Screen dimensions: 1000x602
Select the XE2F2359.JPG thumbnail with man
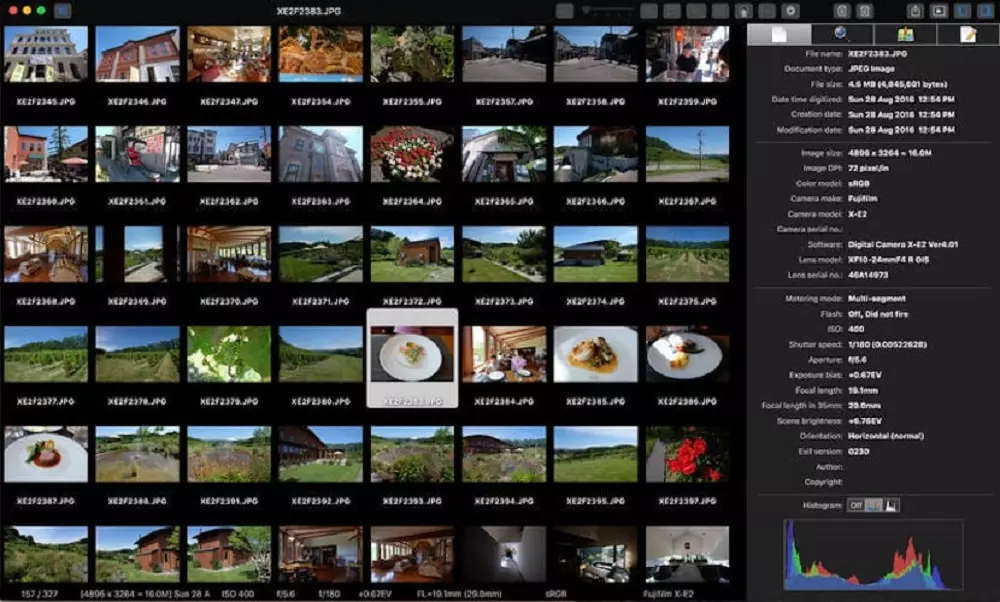click(688, 54)
